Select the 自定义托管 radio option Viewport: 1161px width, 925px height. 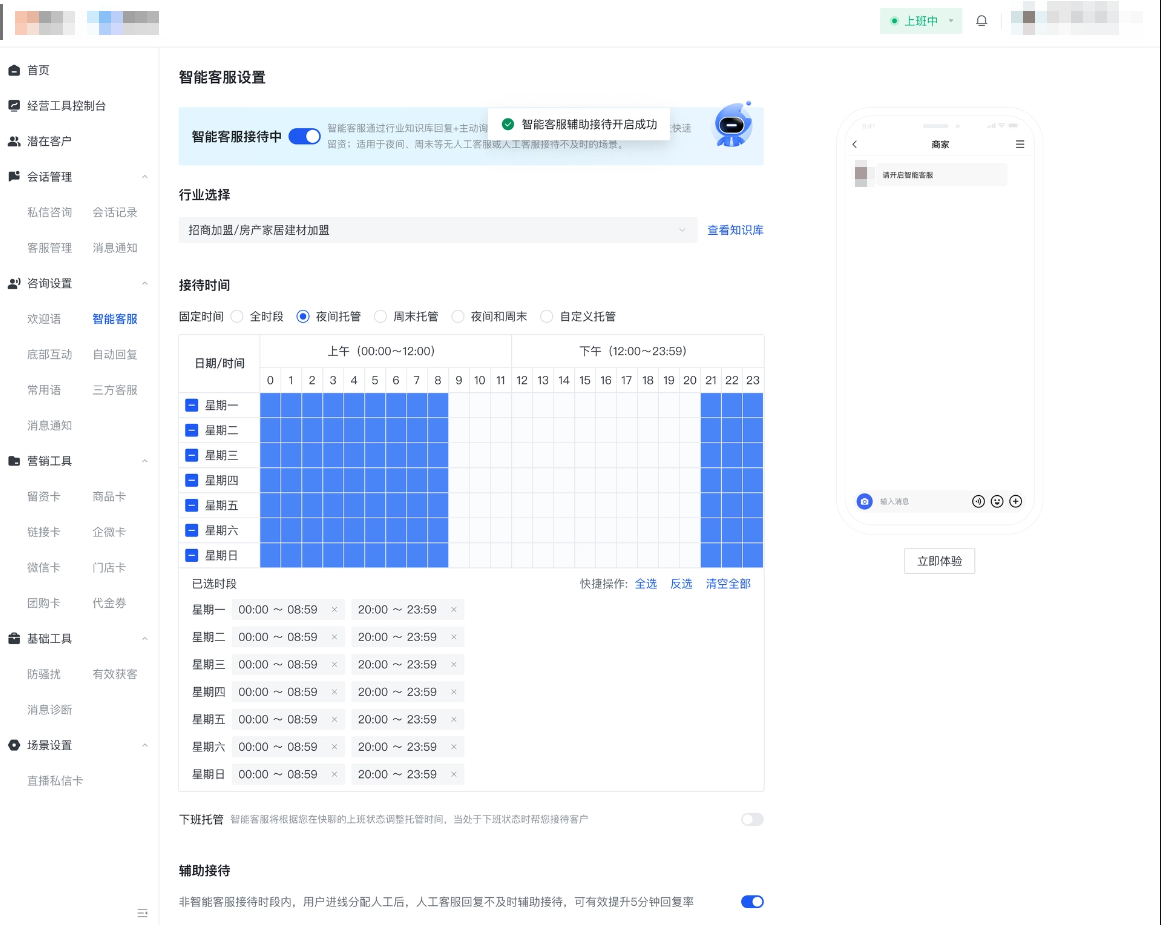tap(546, 316)
